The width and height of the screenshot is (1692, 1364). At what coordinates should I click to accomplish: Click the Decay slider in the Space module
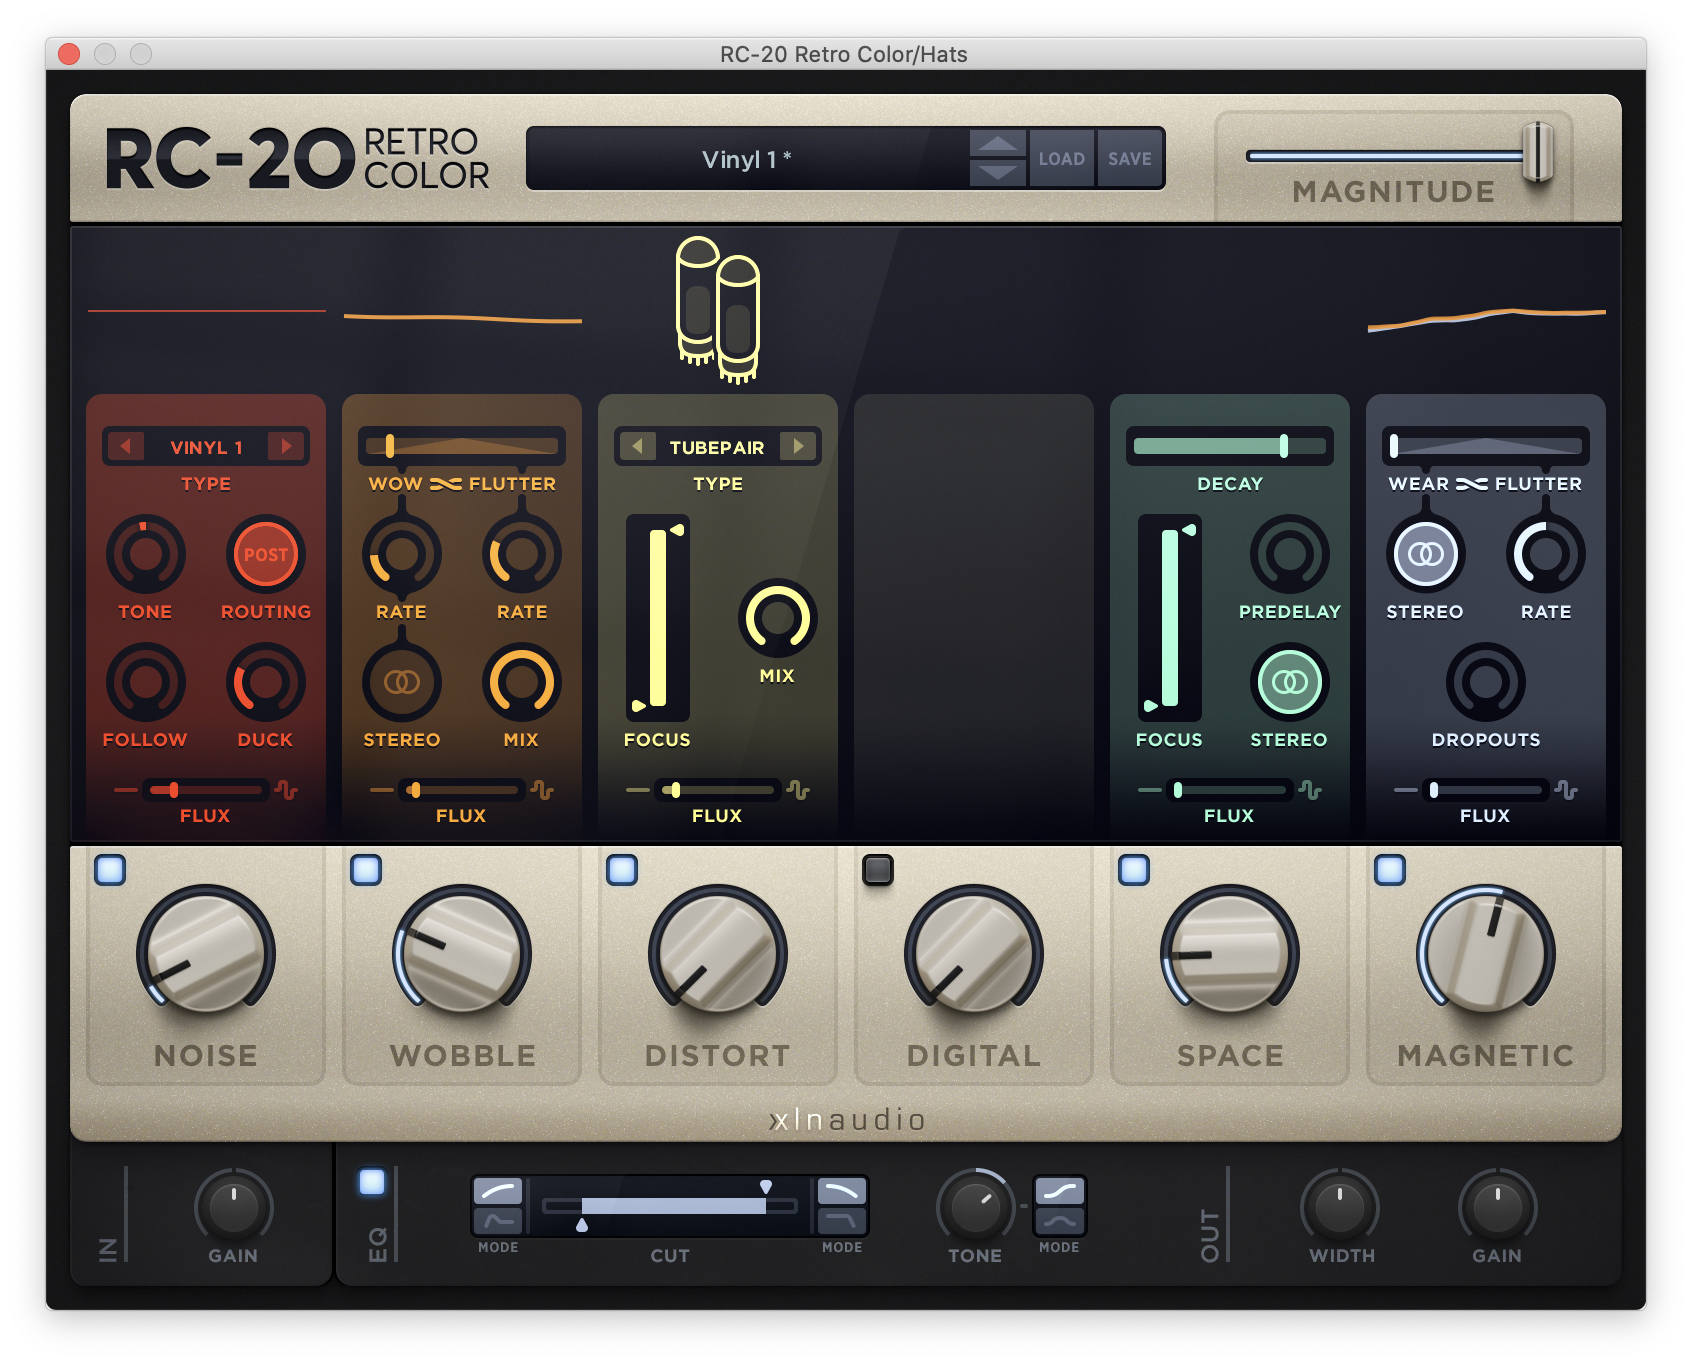[1230, 446]
